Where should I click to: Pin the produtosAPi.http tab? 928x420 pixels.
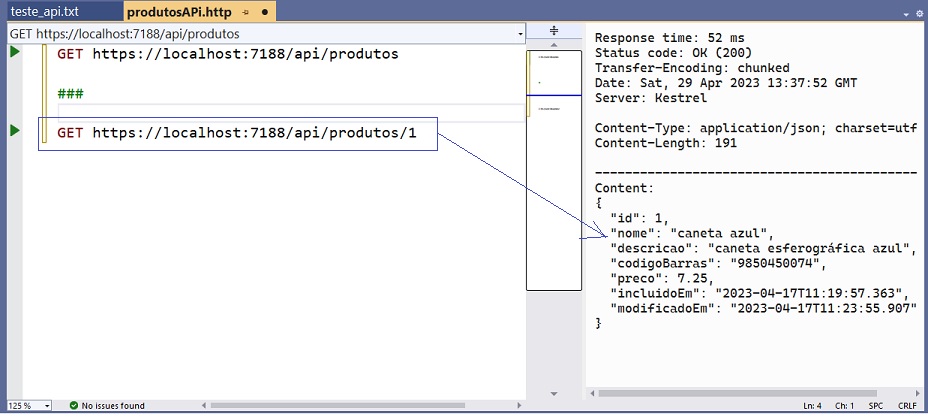[246, 12]
